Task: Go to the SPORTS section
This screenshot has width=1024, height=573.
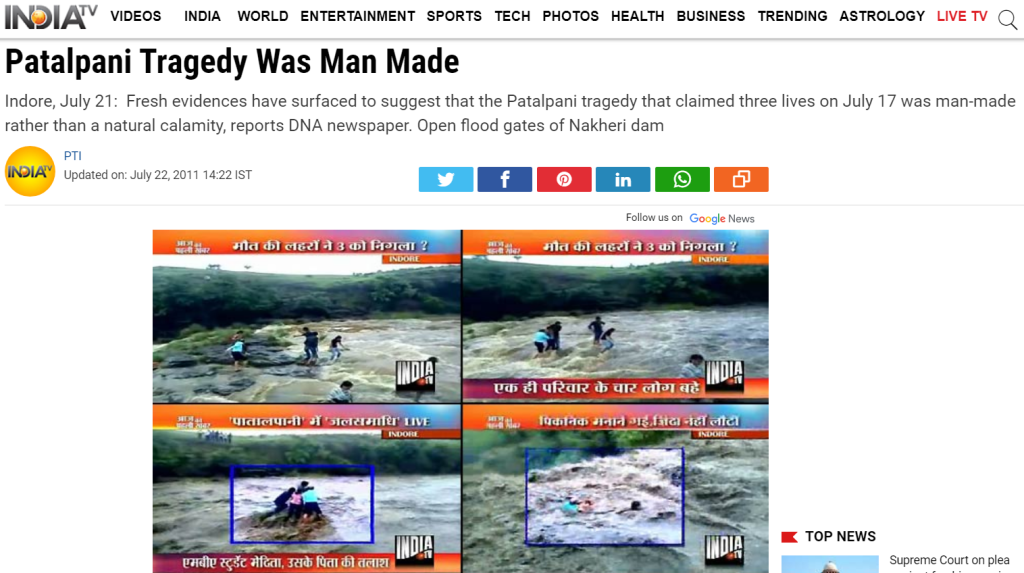Action: click(454, 16)
